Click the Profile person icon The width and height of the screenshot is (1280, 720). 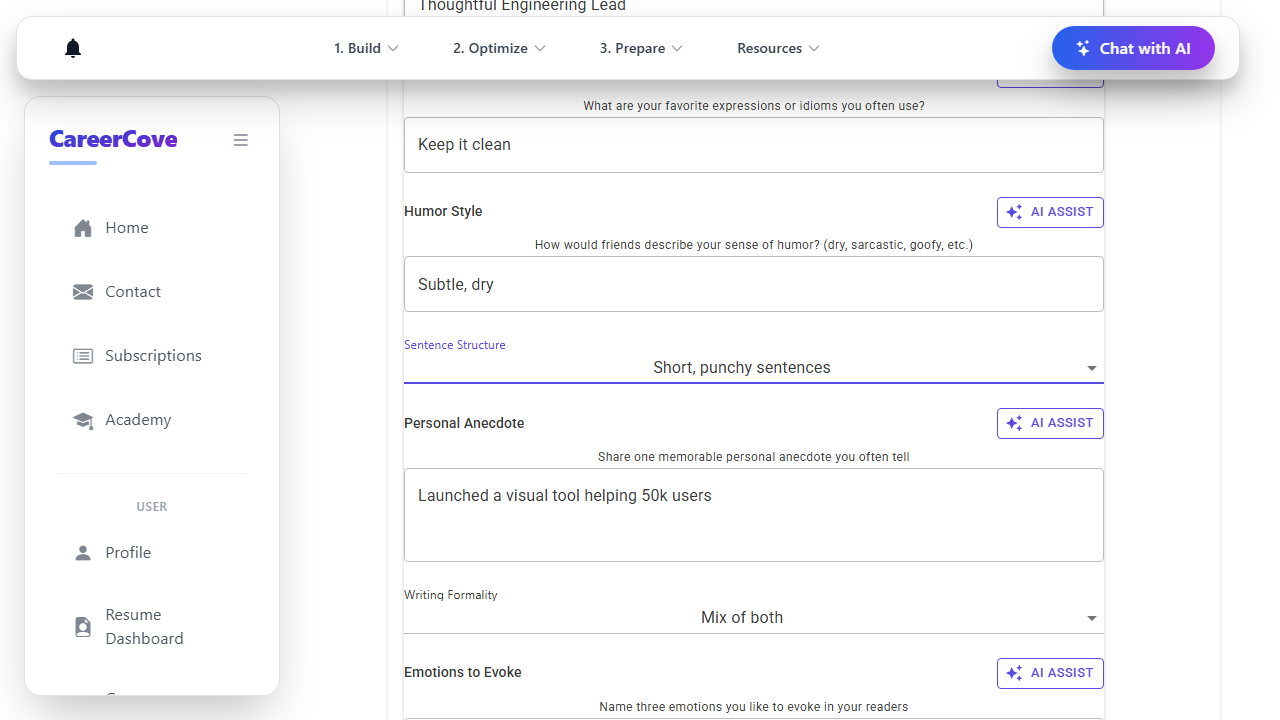[x=83, y=553]
